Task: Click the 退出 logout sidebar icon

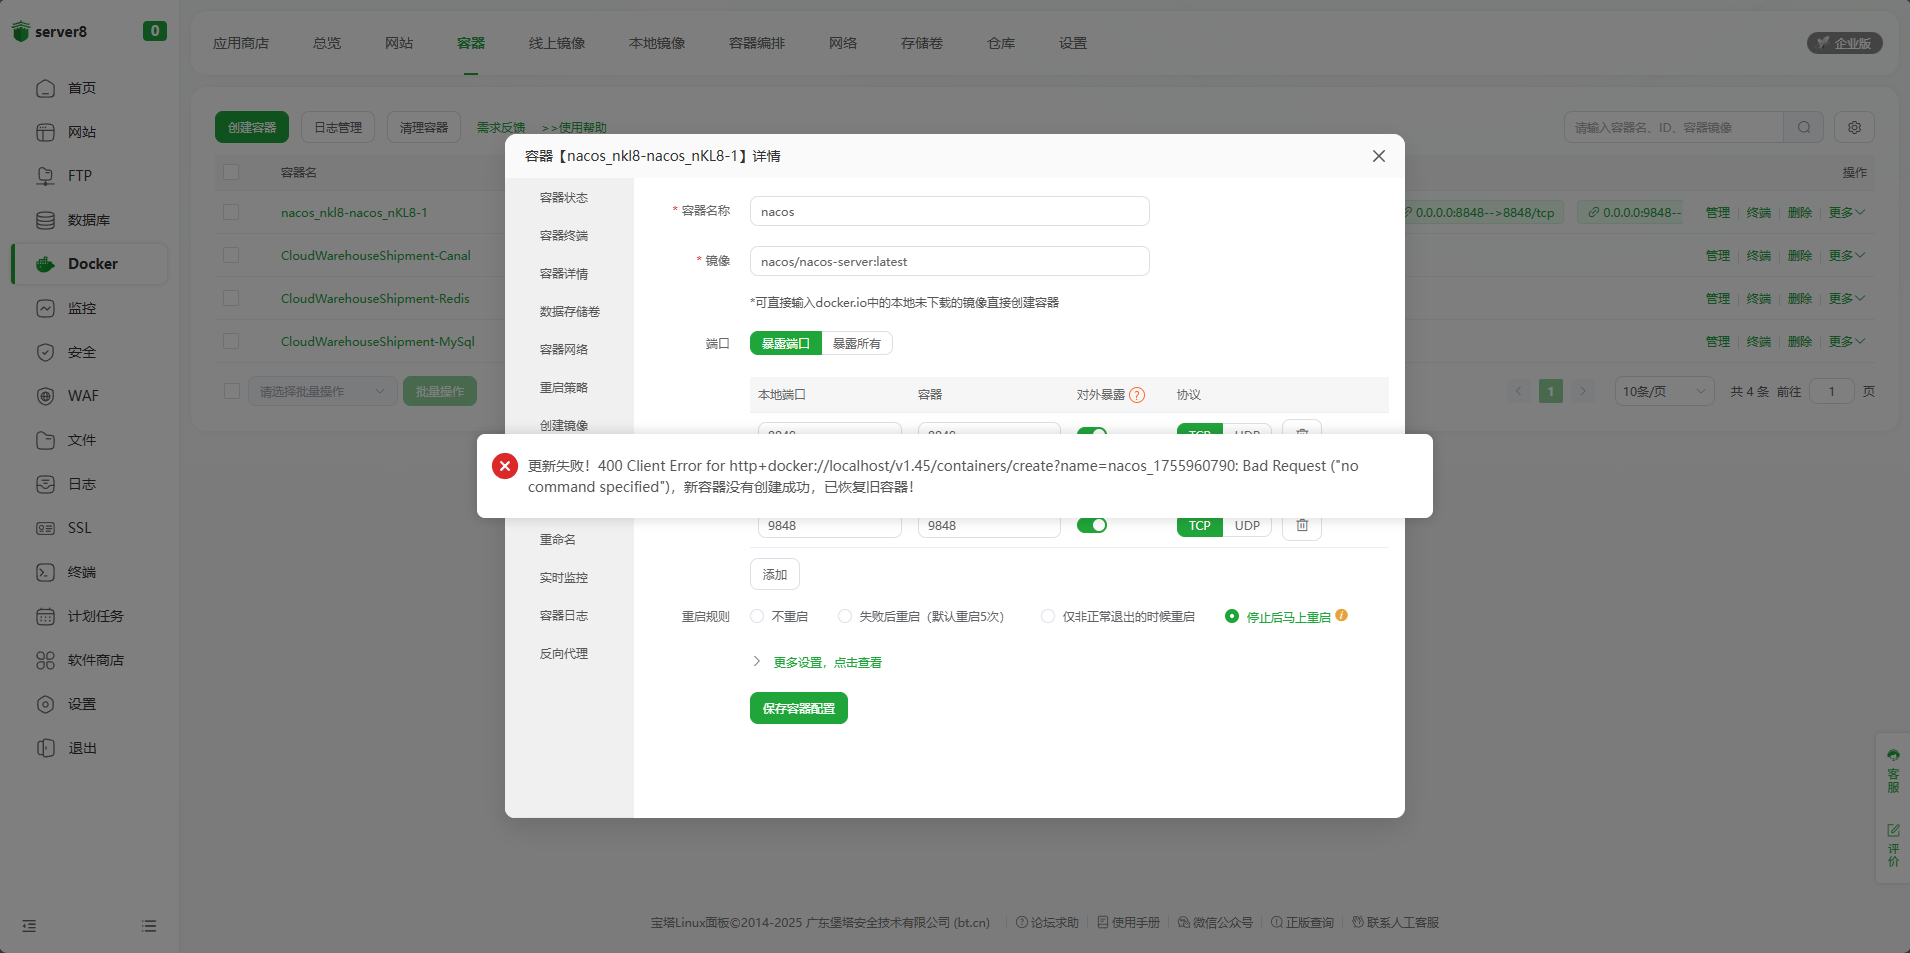Action: [x=46, y=748]
